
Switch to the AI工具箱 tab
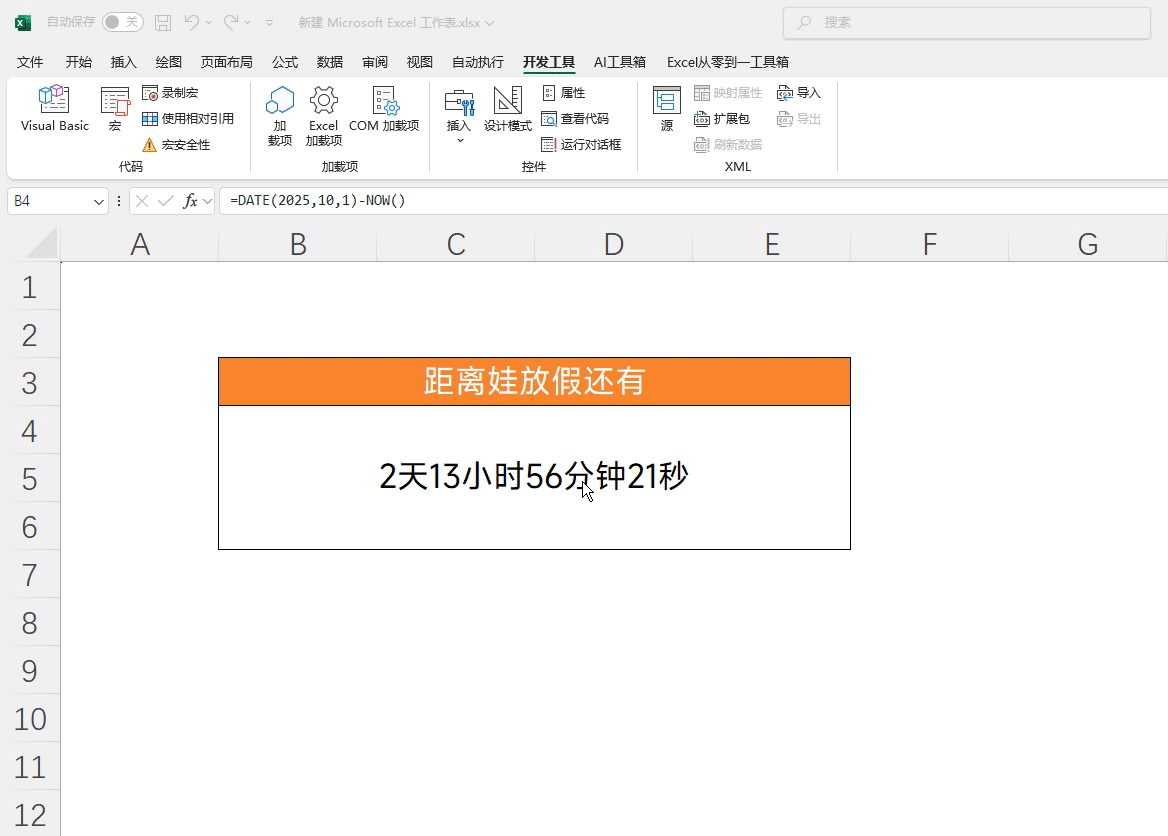[x=620, y=62]
